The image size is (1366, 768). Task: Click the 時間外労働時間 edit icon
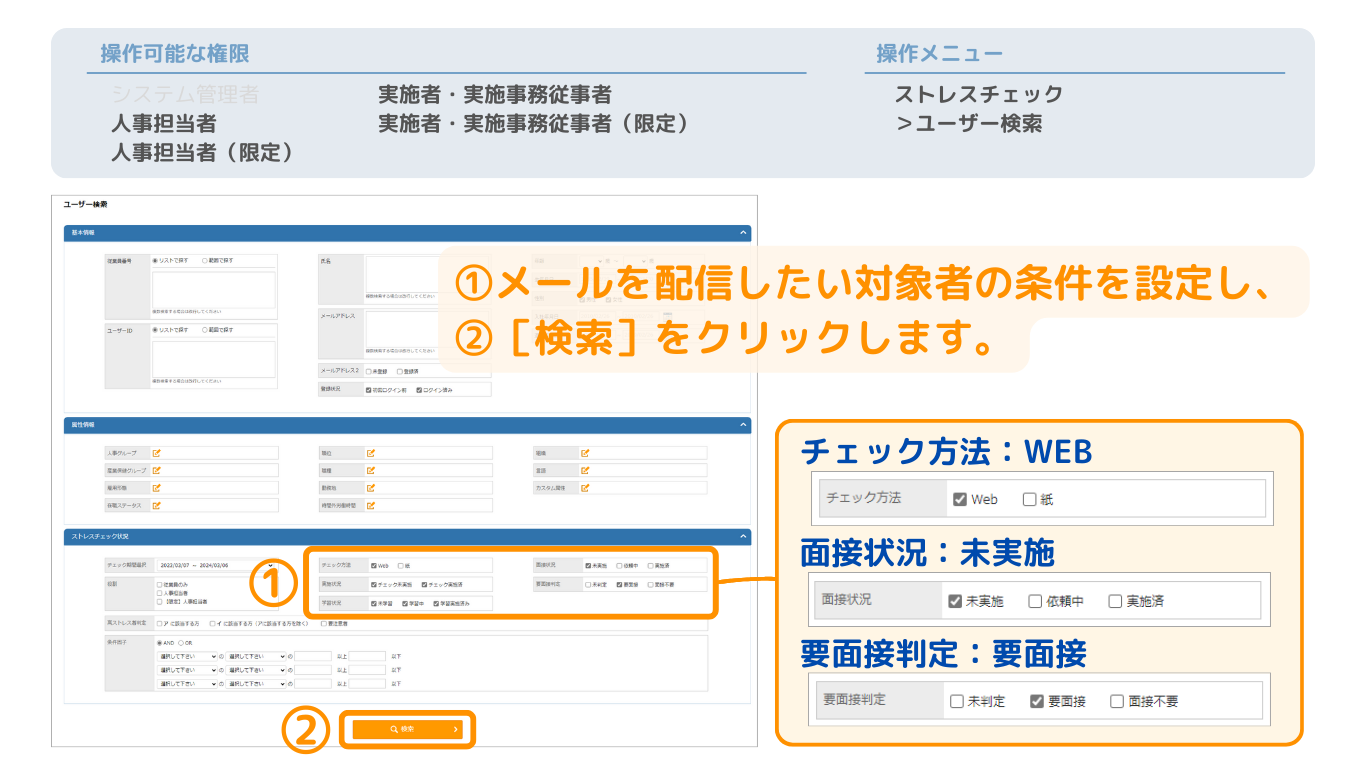(371, 506)
